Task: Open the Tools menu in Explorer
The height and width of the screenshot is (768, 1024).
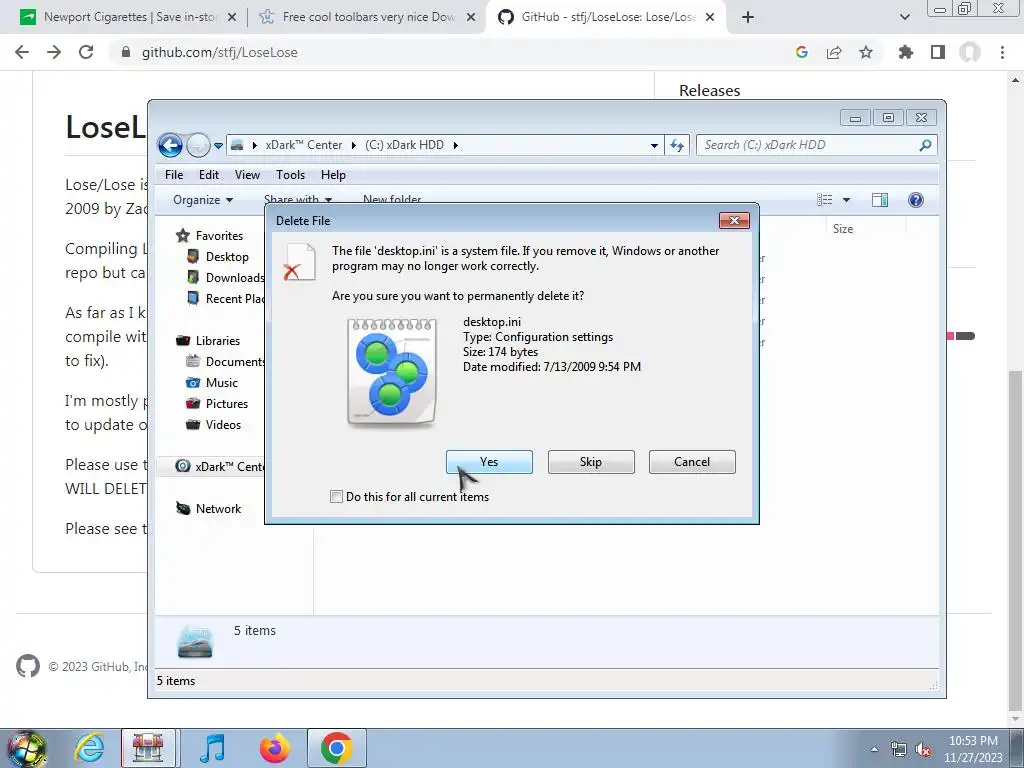Action: coord(291,175)
